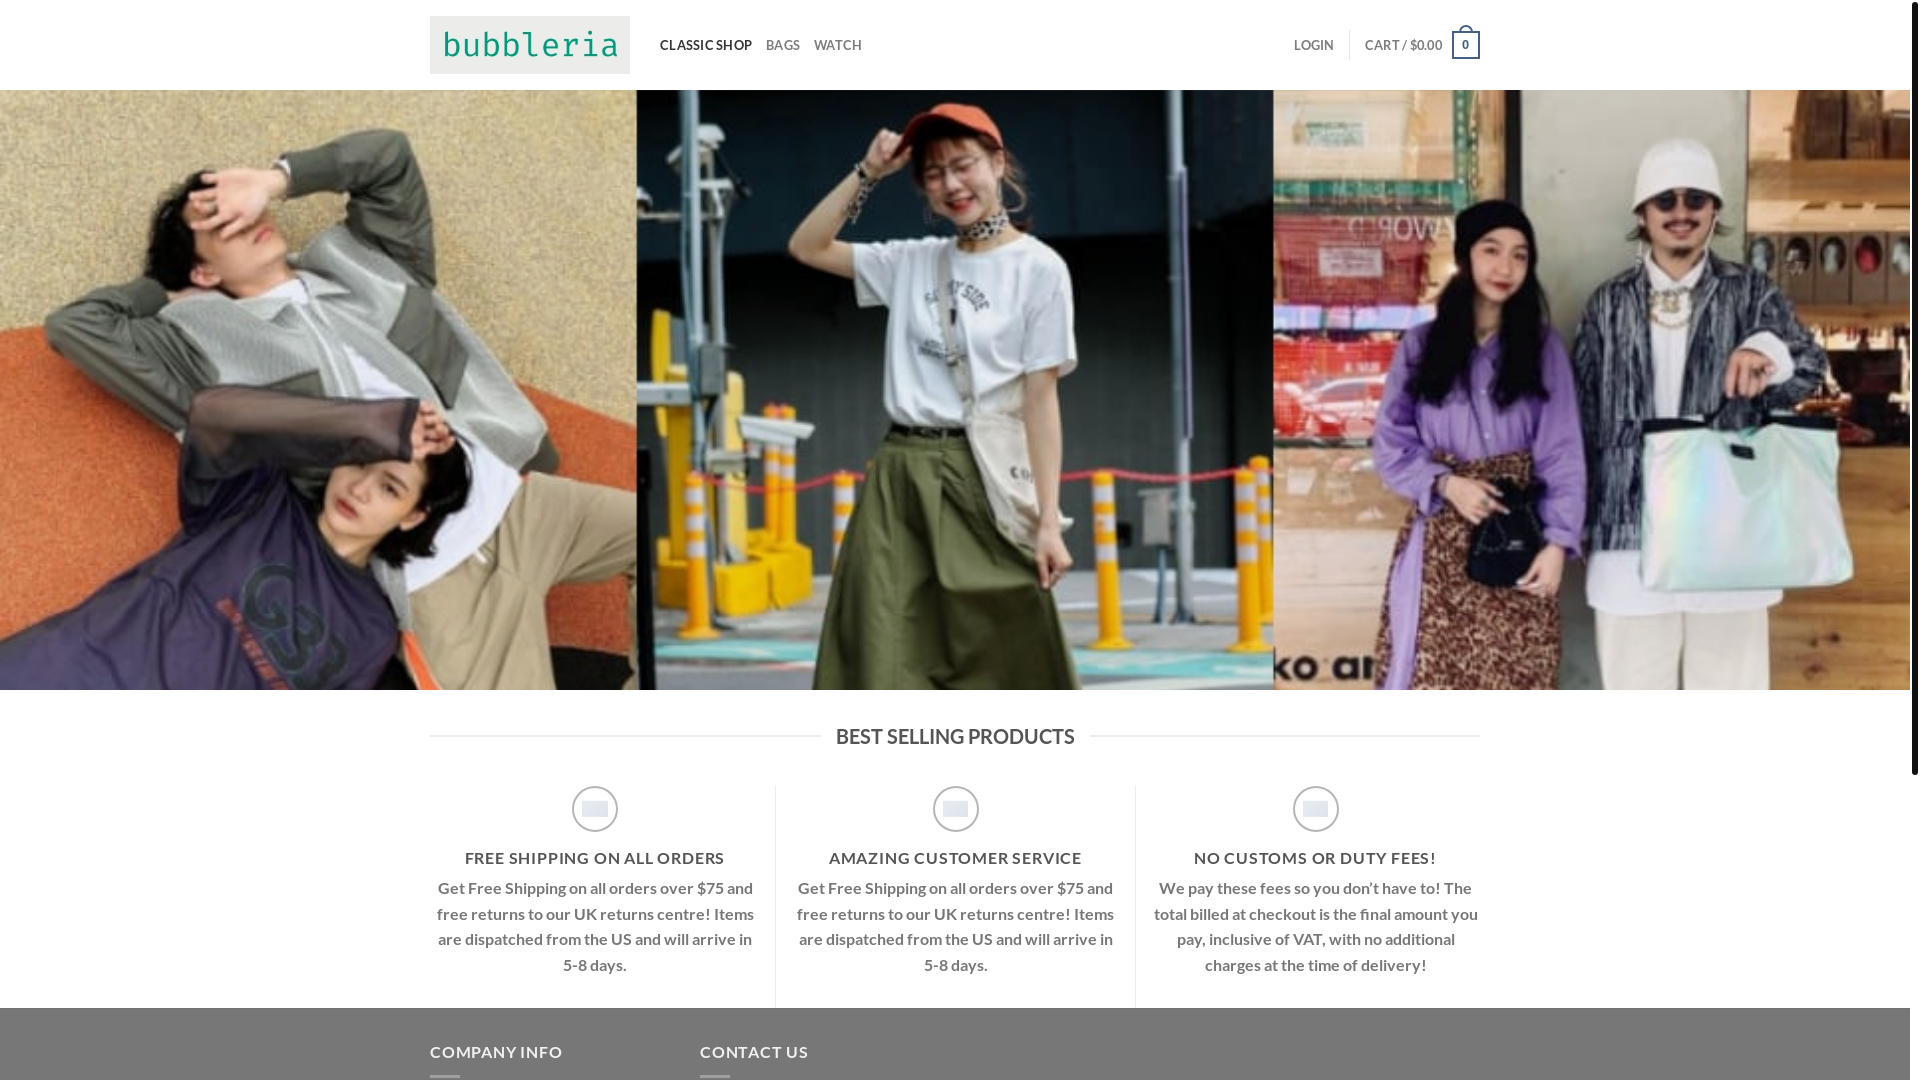Open the cart bag icon showing 0
Screen dimensions: 1920x1080
[1465, 45]
